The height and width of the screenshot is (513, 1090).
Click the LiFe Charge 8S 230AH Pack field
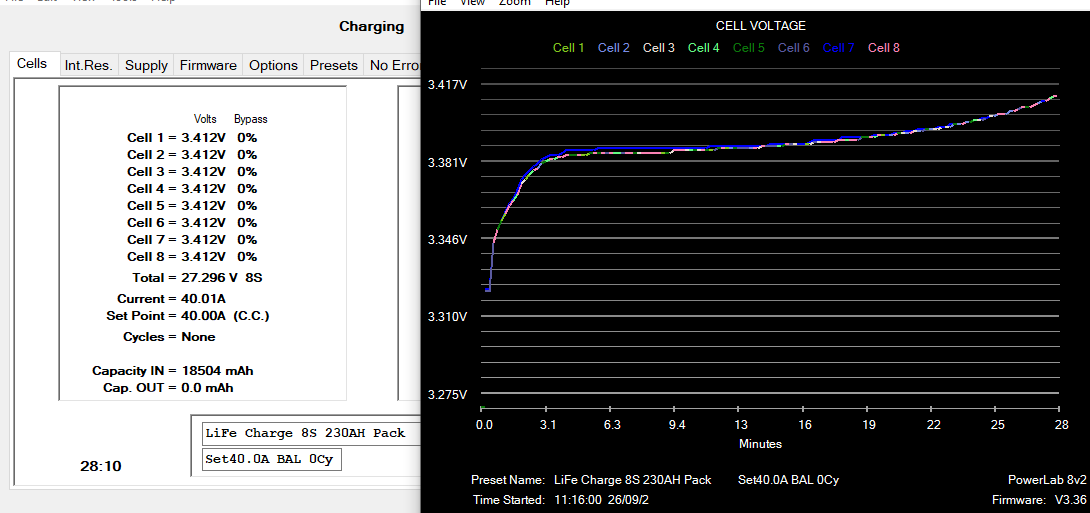(306, 433)
